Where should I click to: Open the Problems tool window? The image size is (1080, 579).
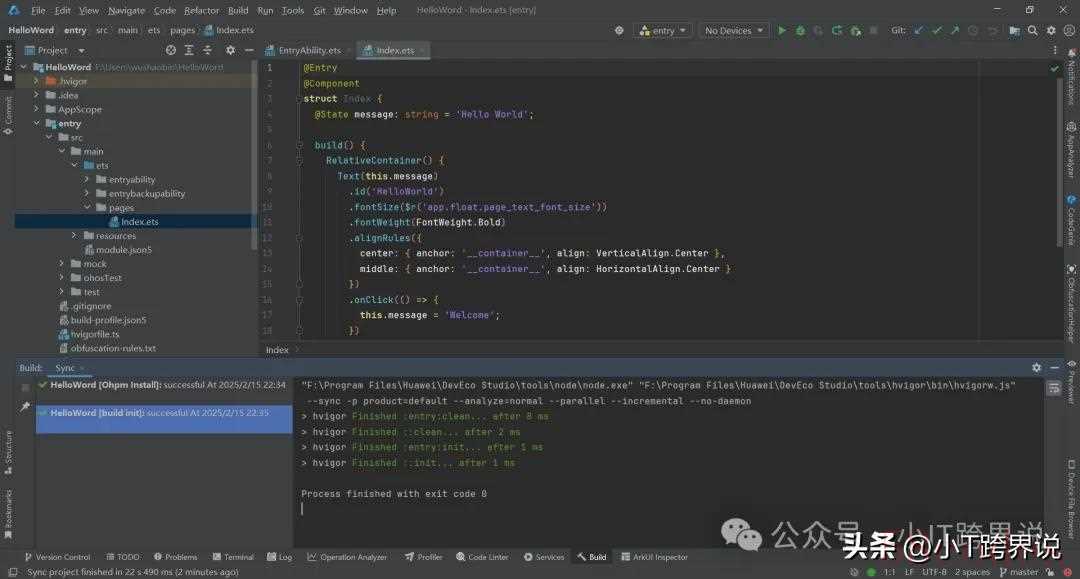(x=176, y=557)
